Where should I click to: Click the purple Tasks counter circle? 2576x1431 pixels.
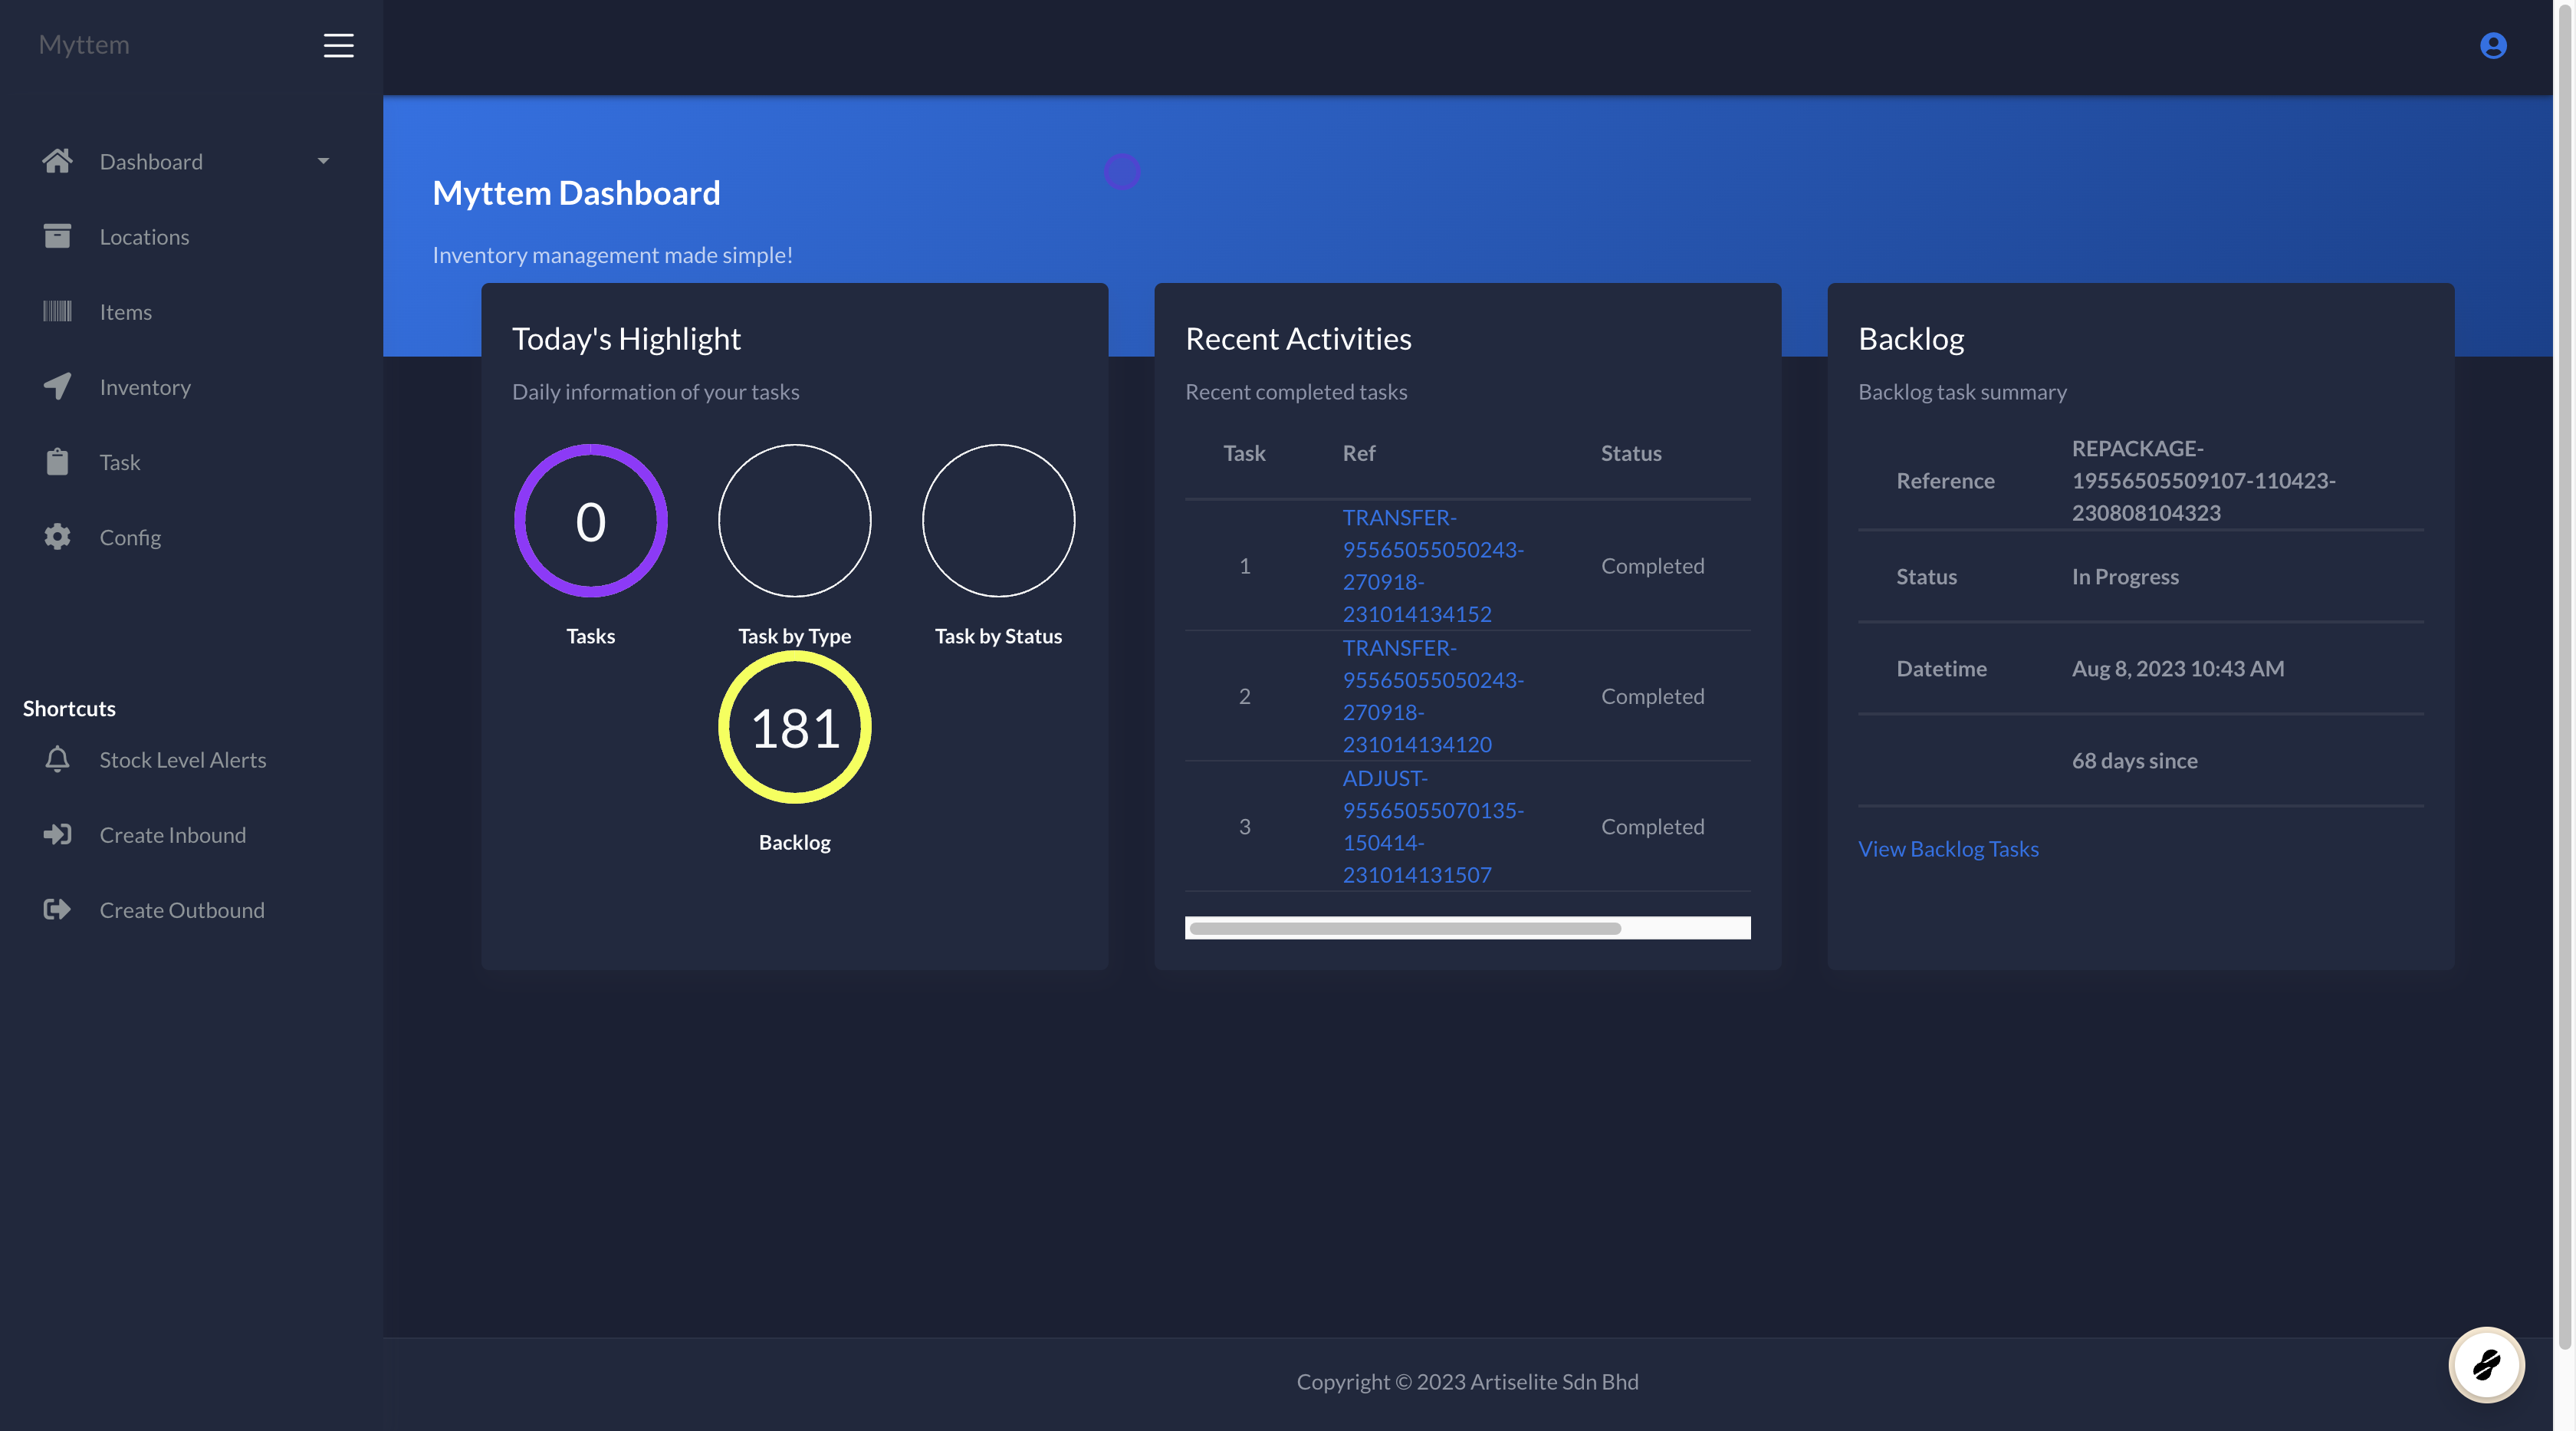590,521
